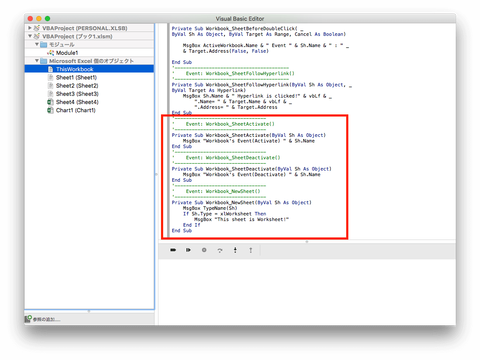Viewport: 480px width, 360px height.
Task: Select the モジュール folder label
Action: 62,44
